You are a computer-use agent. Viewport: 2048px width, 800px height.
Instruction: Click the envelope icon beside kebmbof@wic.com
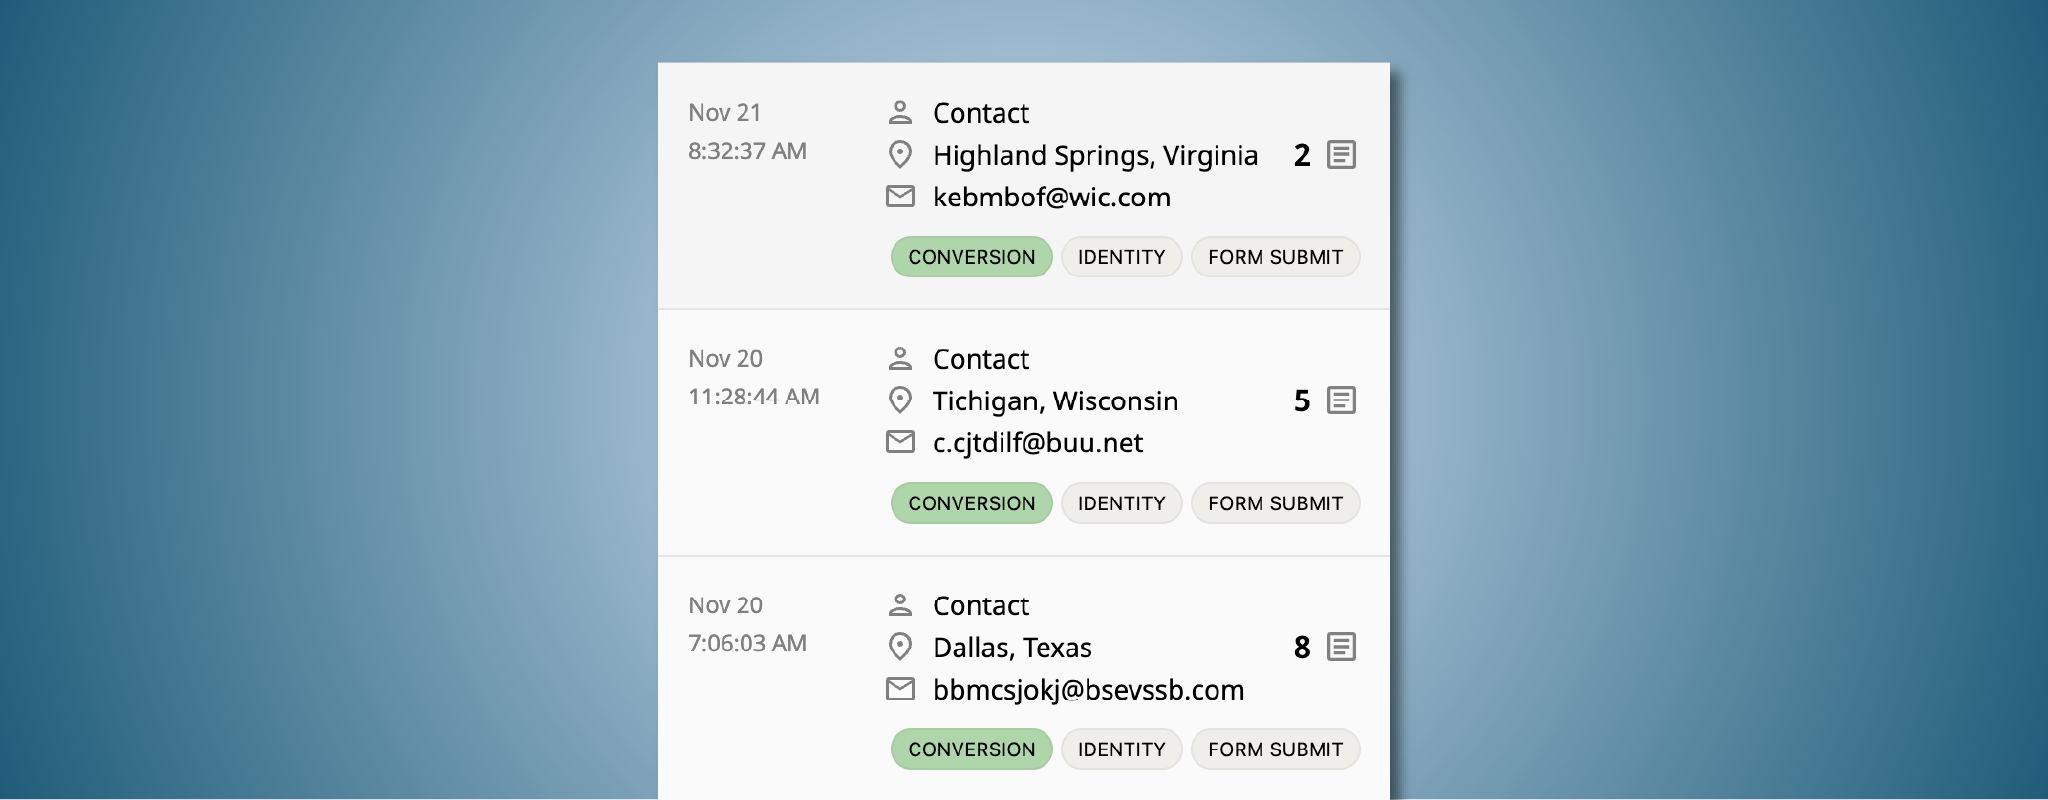900,196
